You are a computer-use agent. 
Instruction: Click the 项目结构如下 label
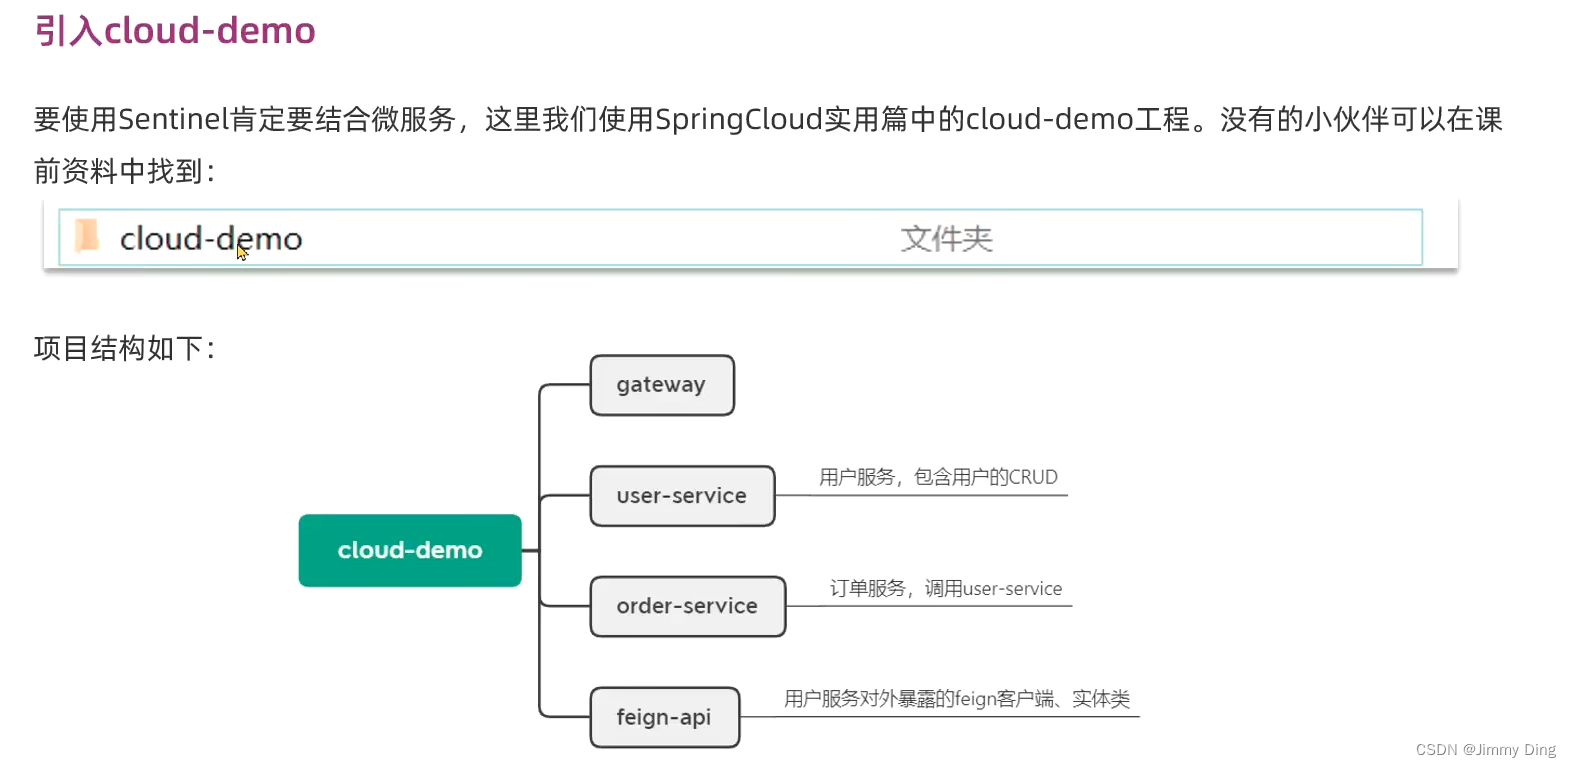125,348
